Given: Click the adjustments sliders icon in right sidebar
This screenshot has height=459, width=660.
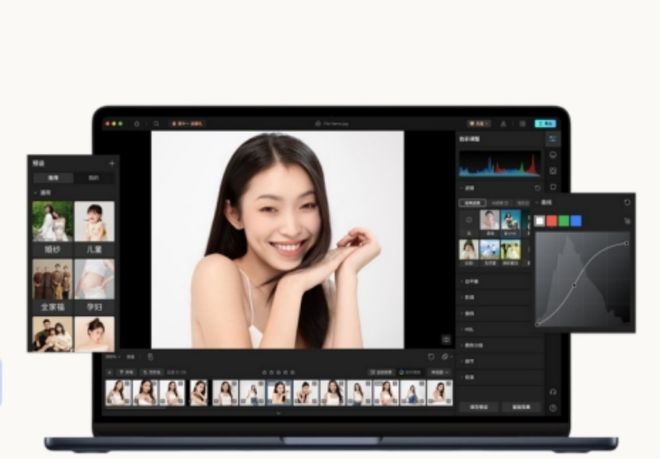Looking at the screenshot, I should (553, 138).
